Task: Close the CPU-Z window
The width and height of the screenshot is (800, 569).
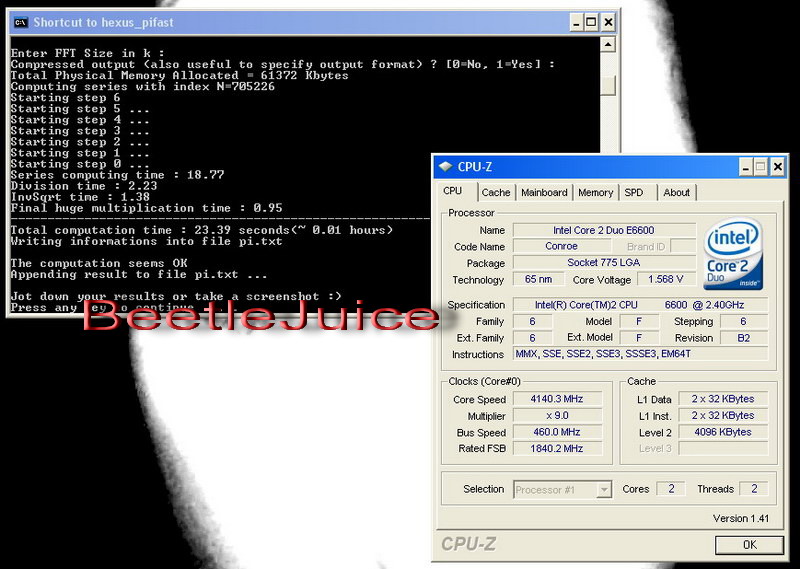Action: click(778, 167)
